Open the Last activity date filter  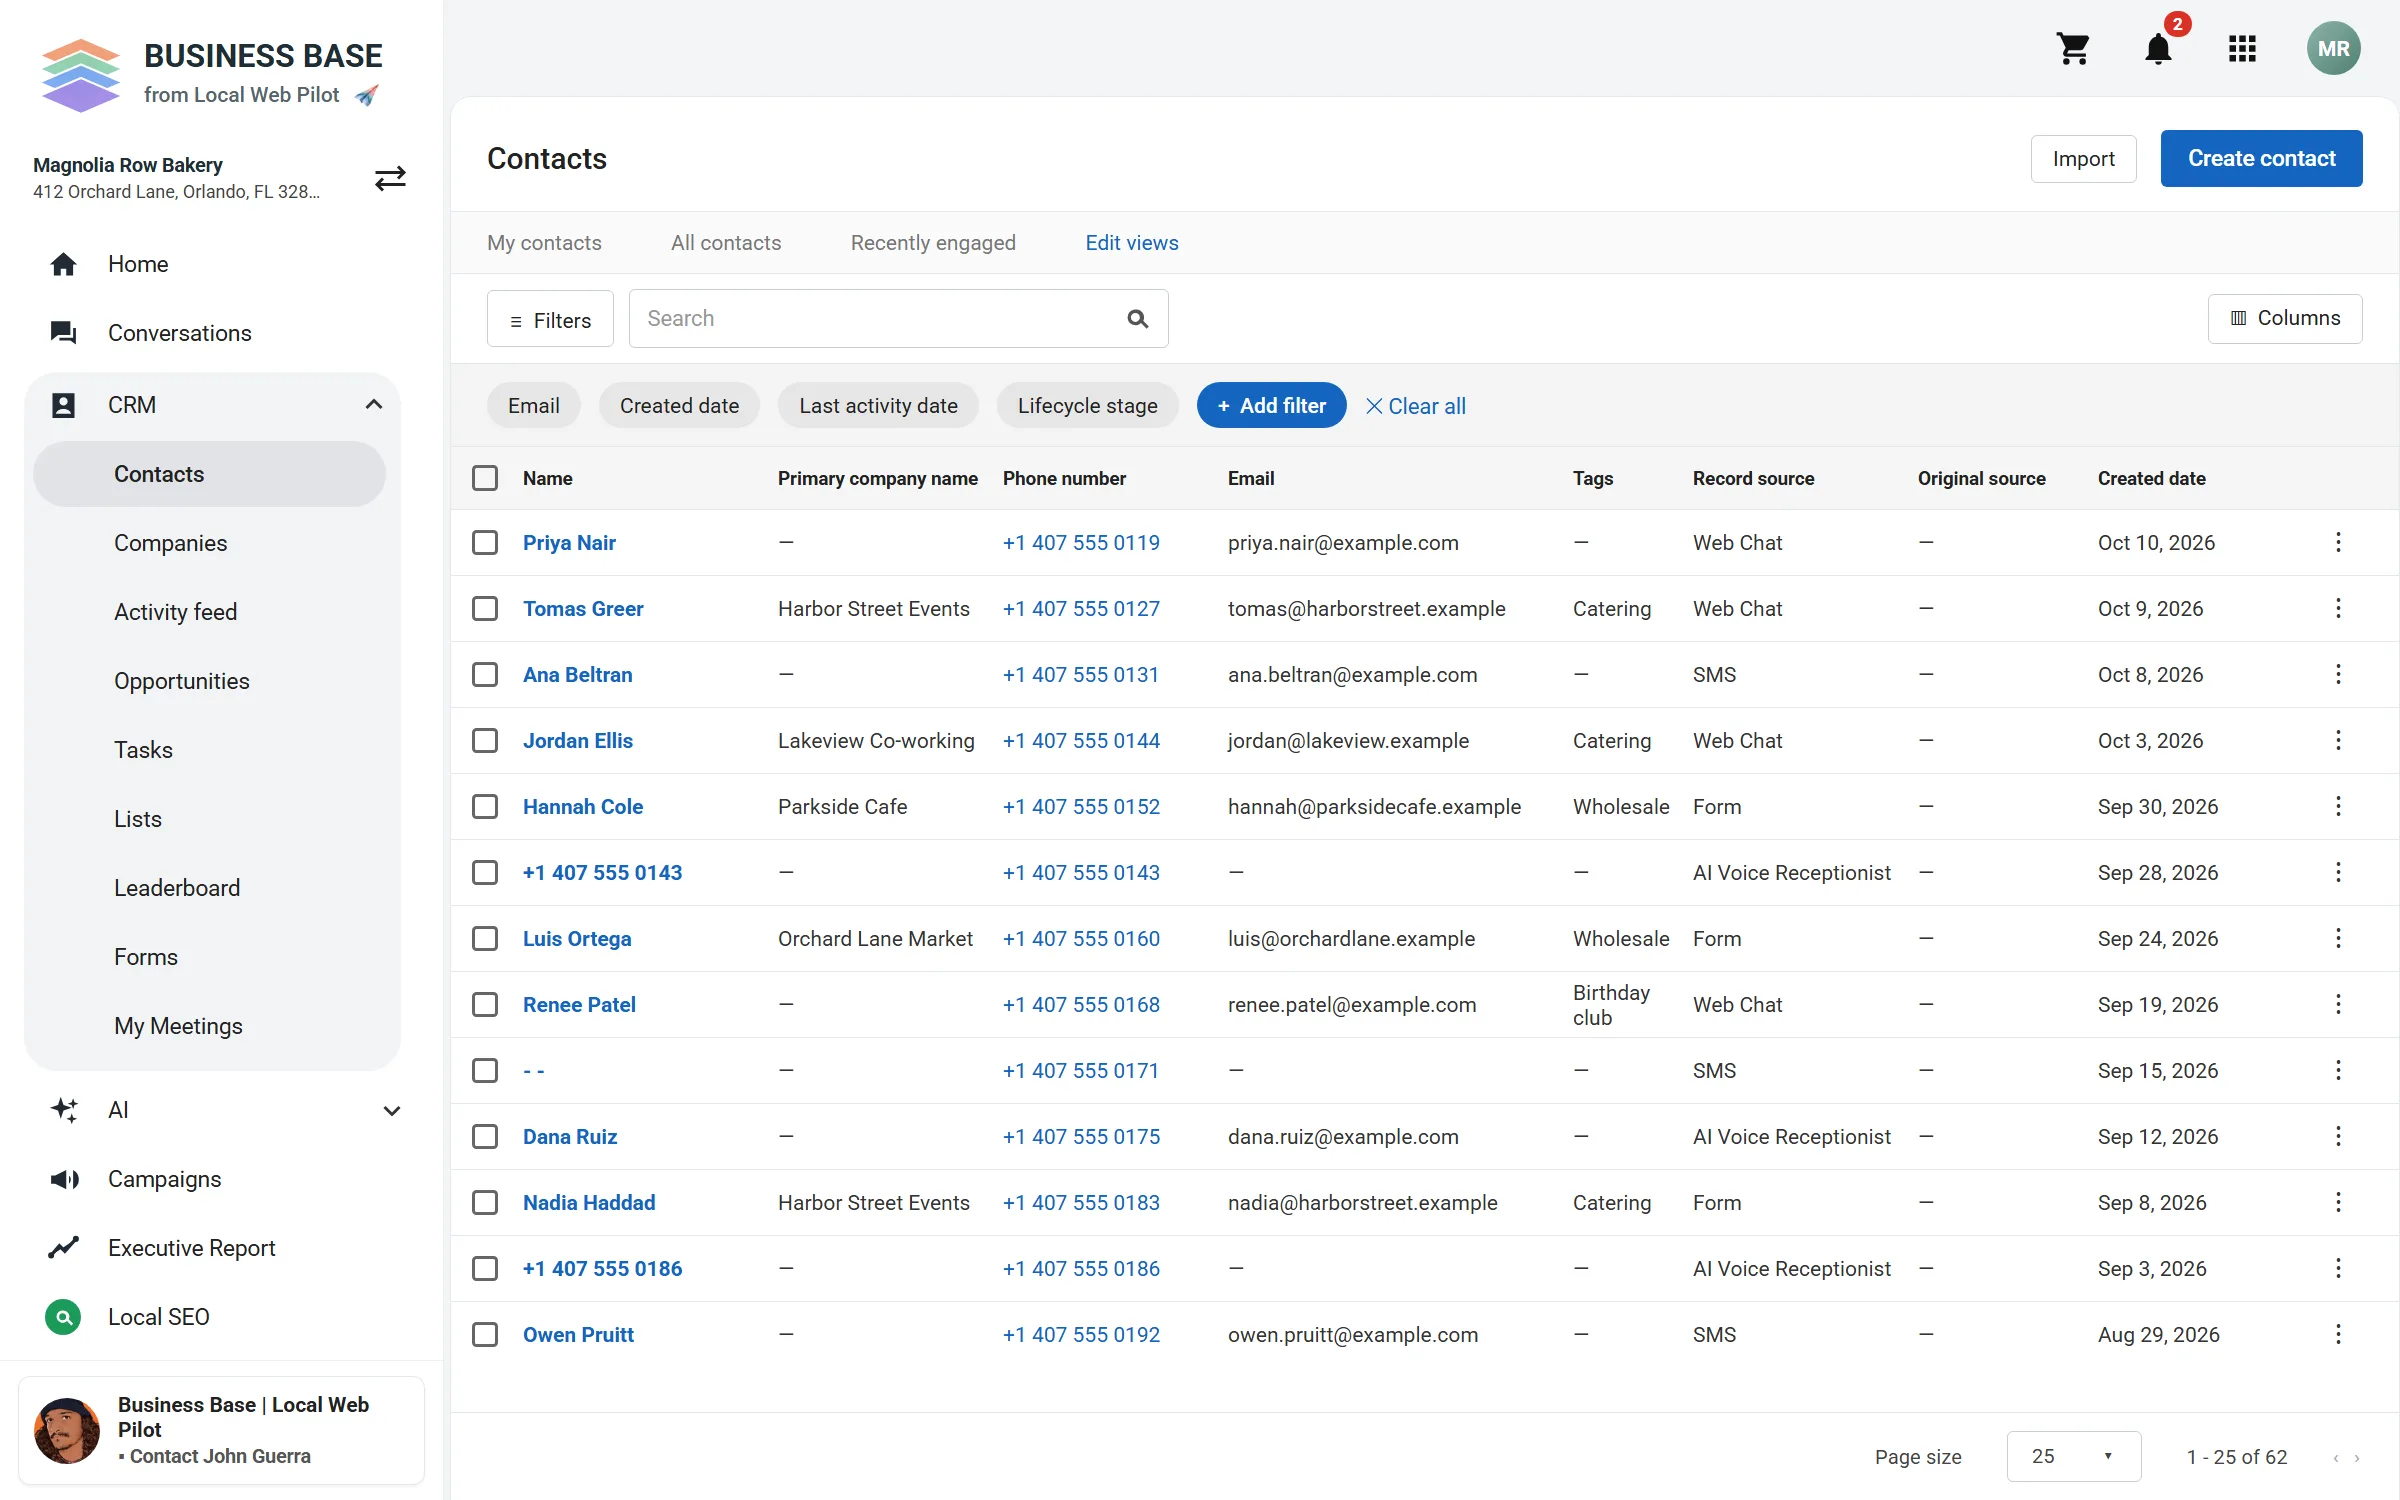tap(878, 405)
